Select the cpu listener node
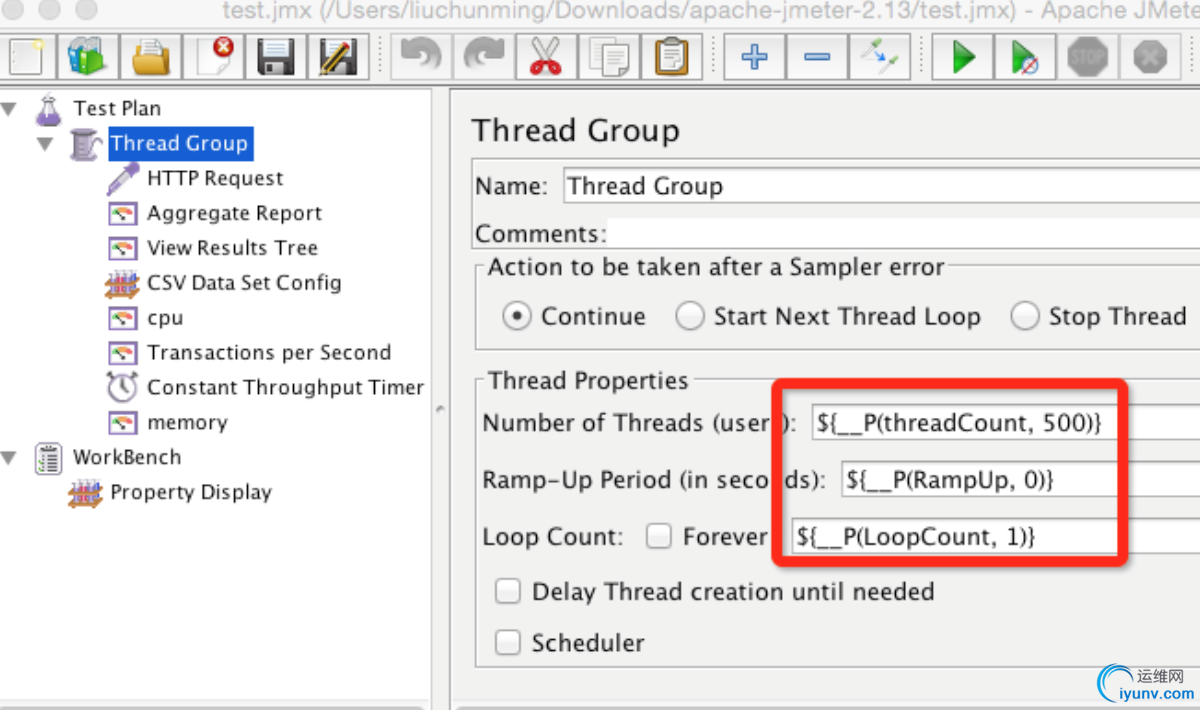 point(165,318)
